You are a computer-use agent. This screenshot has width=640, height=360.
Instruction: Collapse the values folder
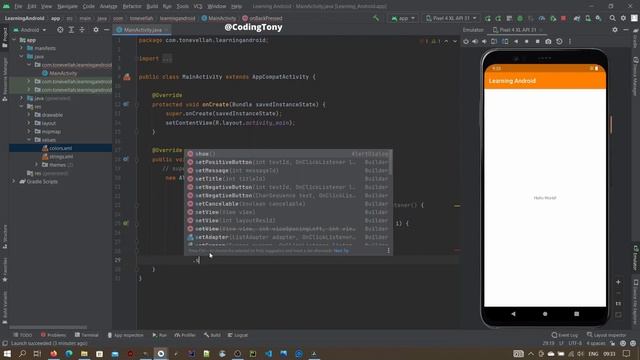(x=29, y=140)
